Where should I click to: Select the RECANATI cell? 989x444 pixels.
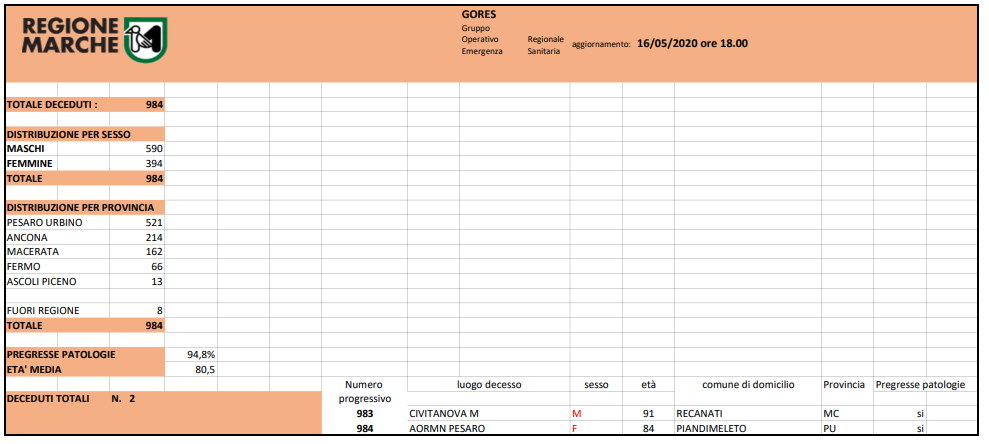[x=699, y=414]
